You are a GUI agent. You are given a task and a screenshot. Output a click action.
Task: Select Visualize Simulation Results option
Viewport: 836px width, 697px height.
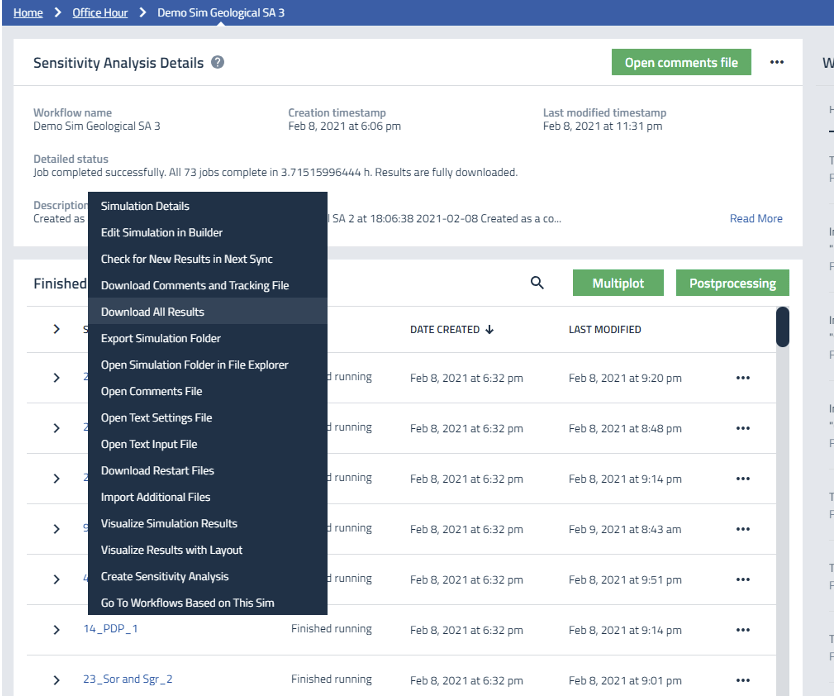(169, 523)
